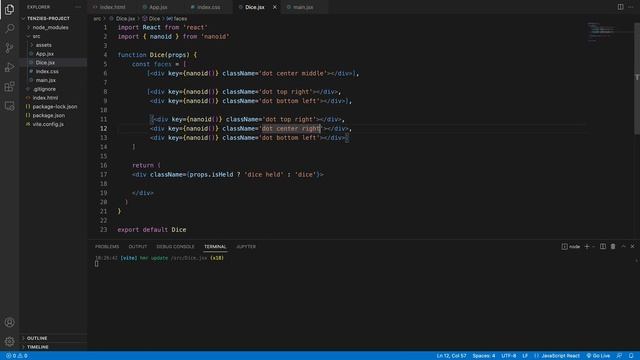
Task: Split the editor to the right
Action: point(620,7)
